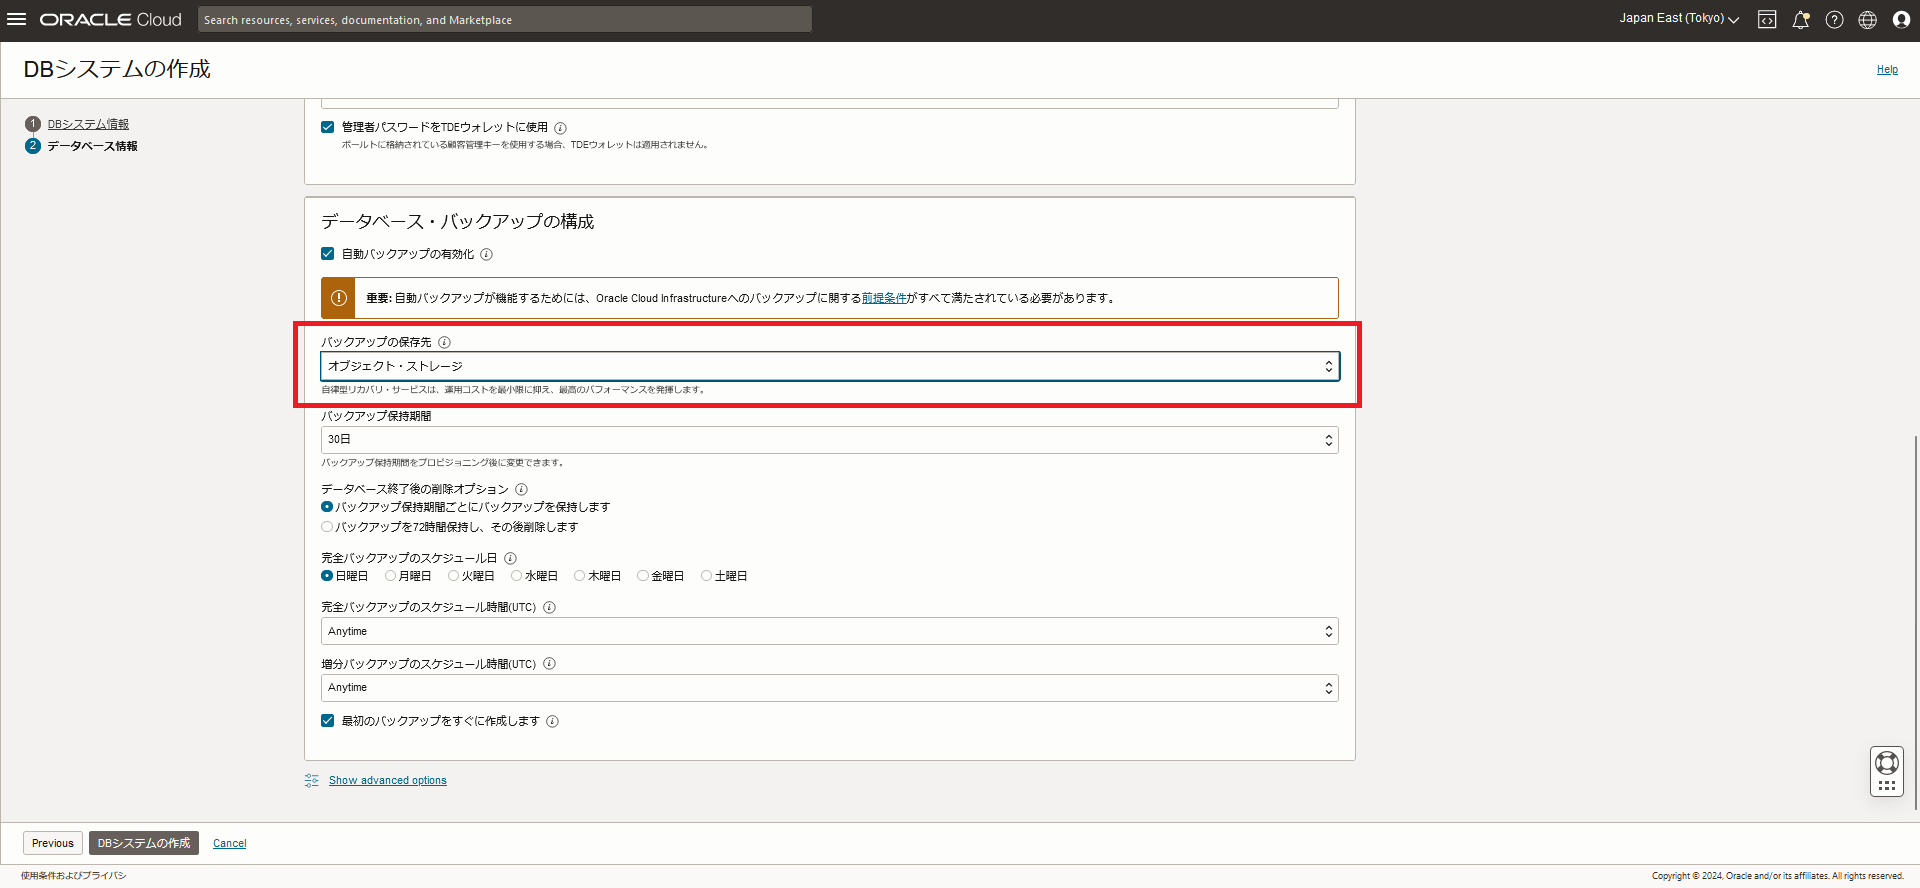Open 使用条件およびプライバシ footer link
Image resolution: width=1920 pixels, height=888 pixels.
[74, 876]
